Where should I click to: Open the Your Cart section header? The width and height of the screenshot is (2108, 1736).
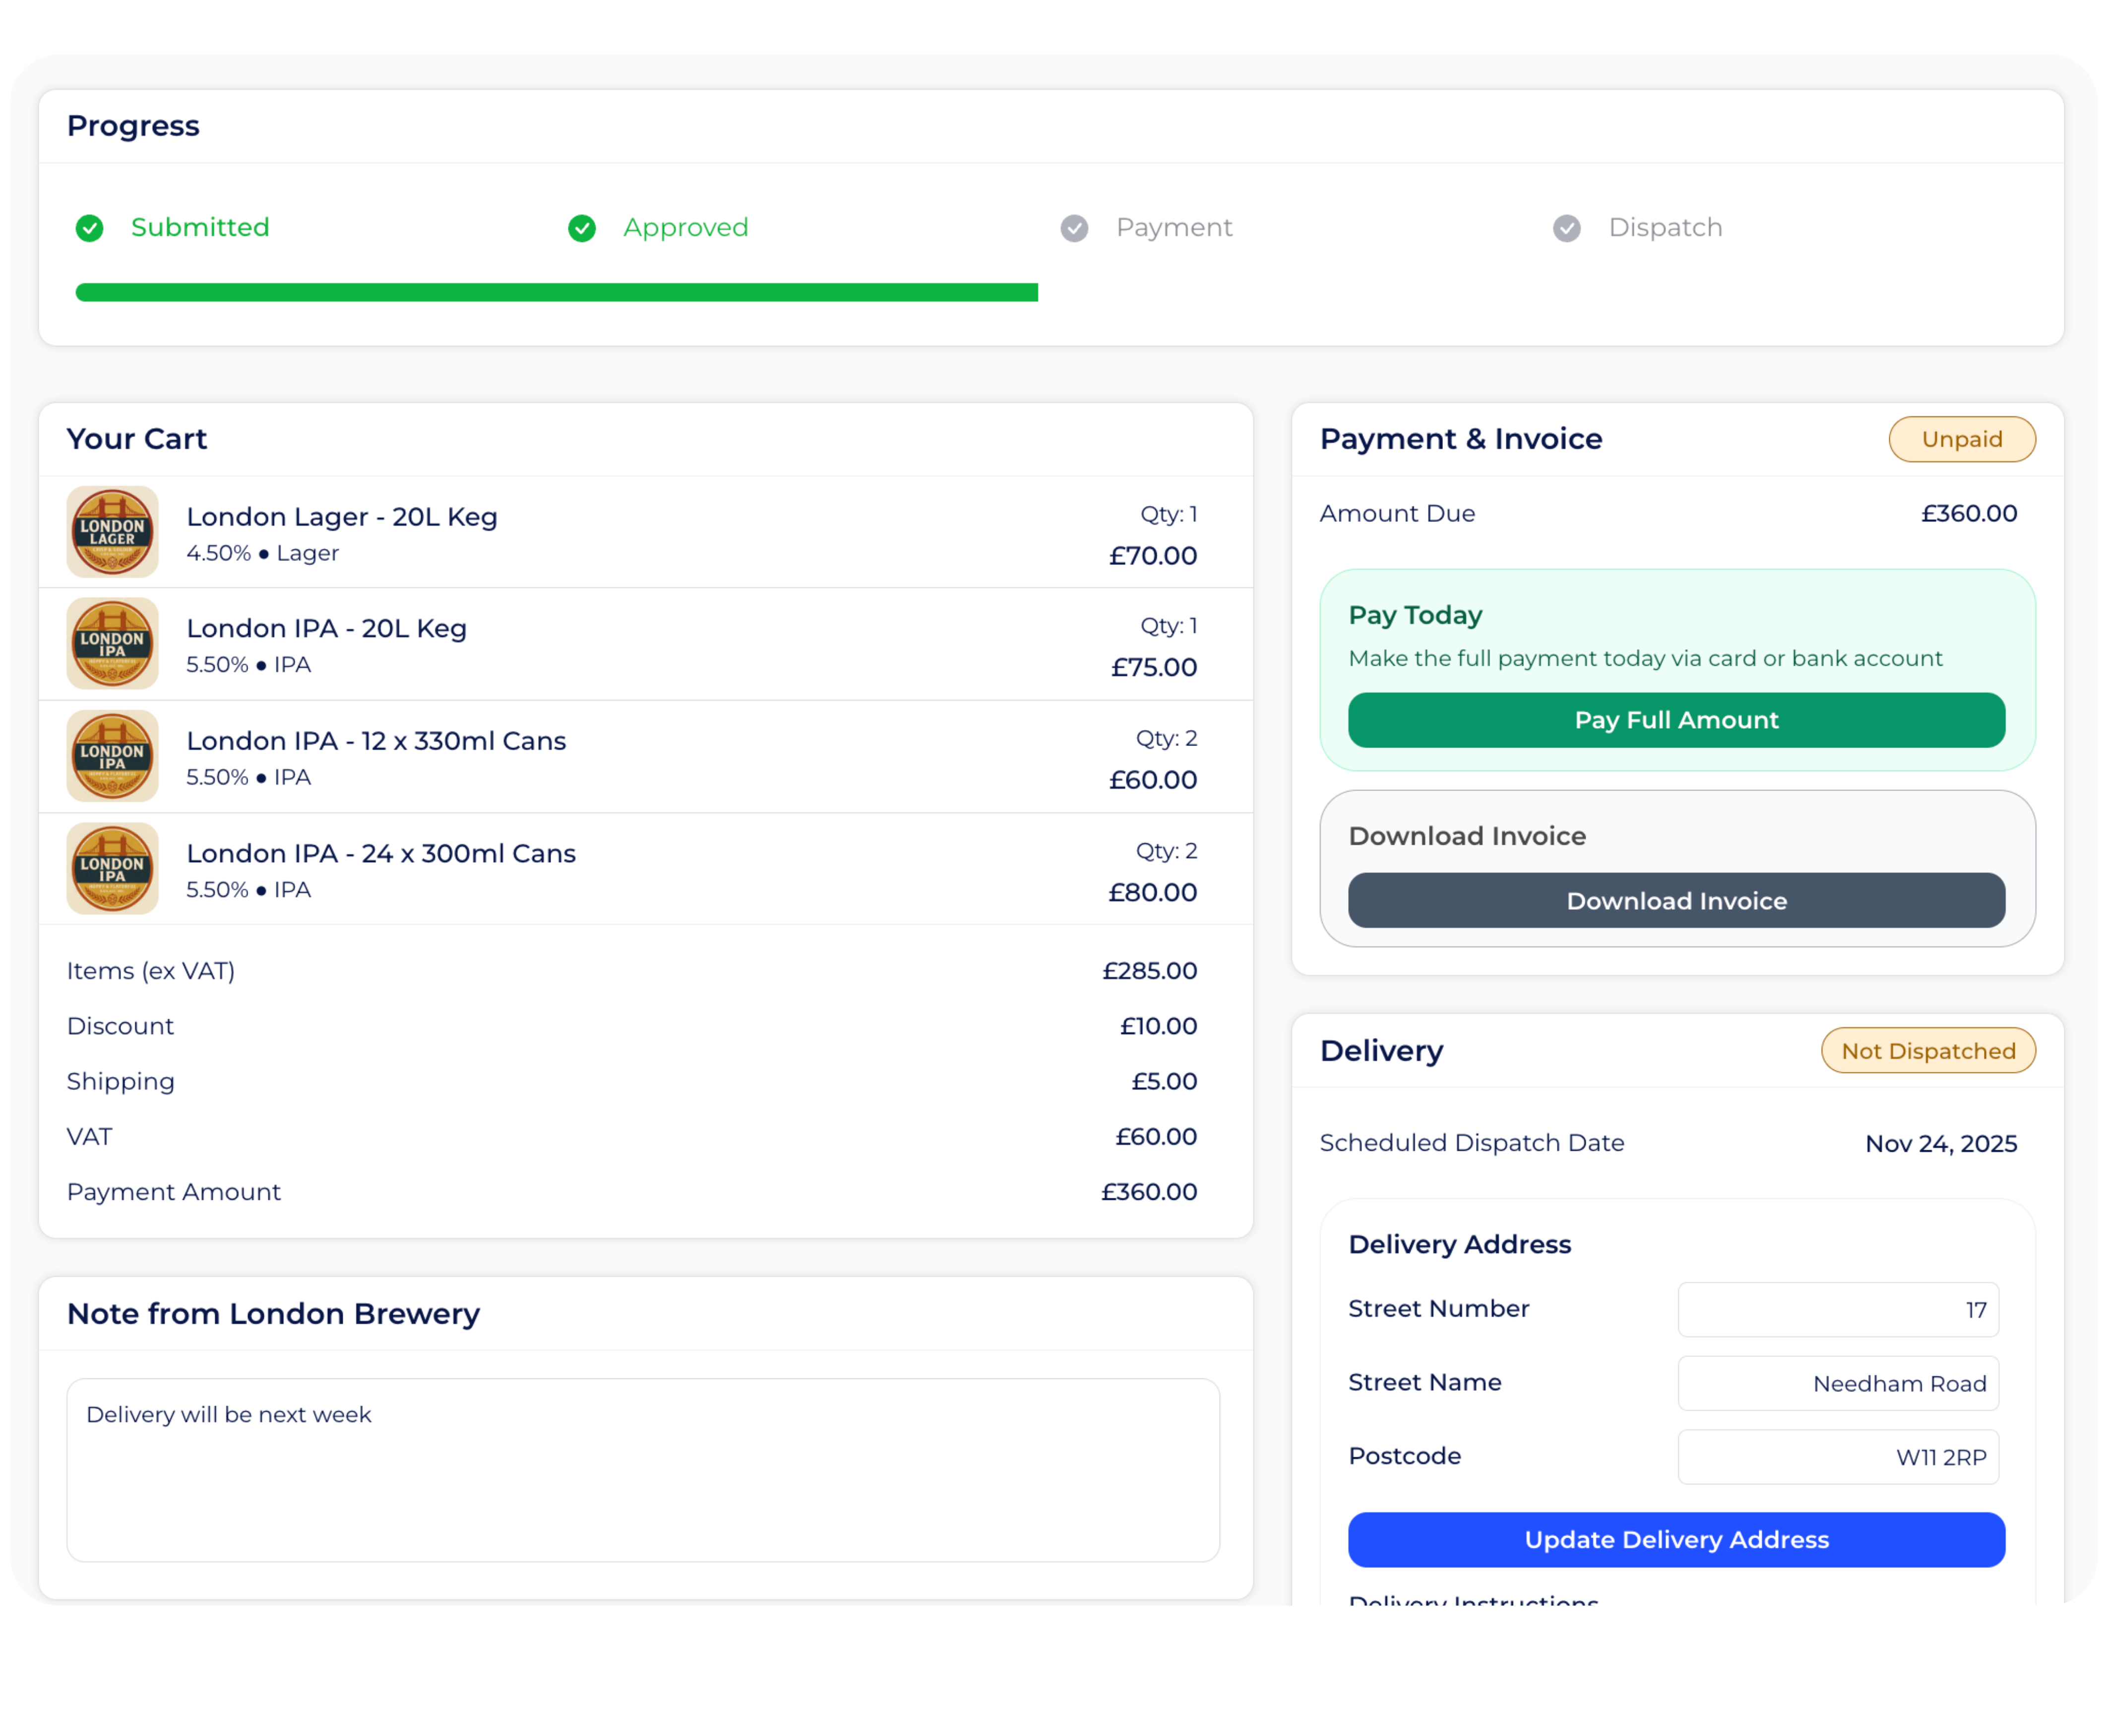click(137, 438)
